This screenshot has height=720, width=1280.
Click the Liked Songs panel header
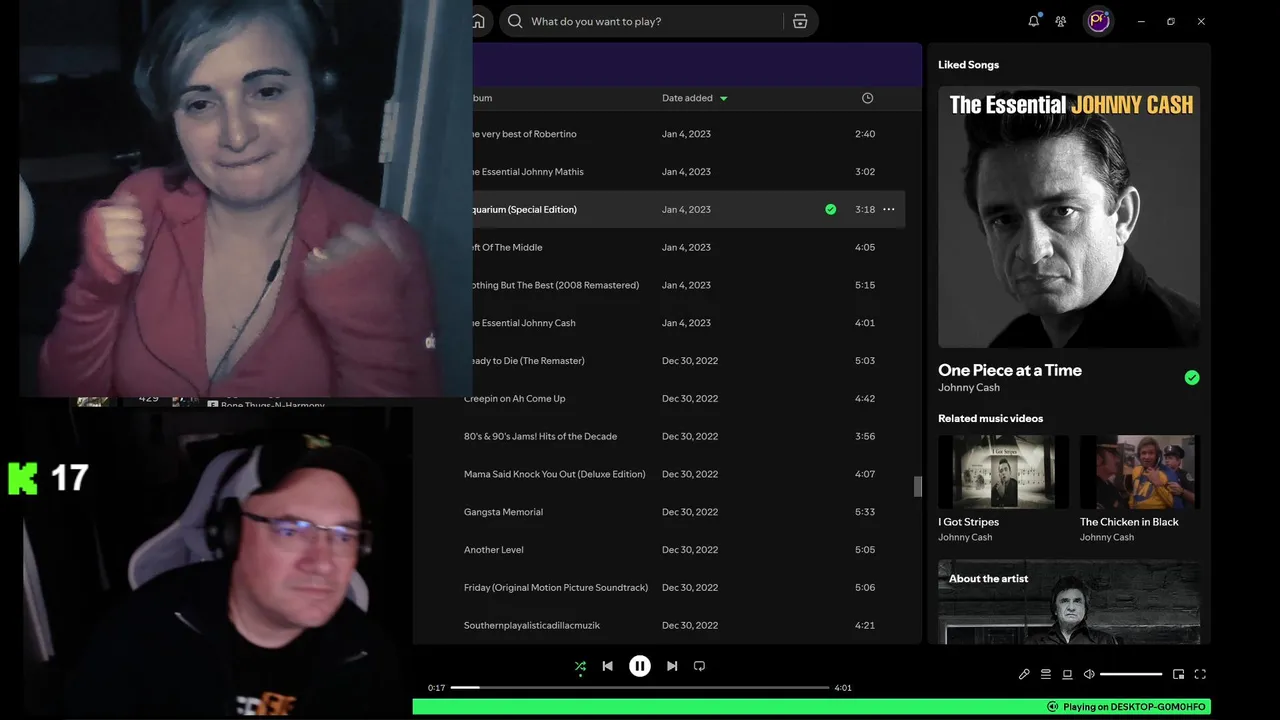tap(968, 65)
